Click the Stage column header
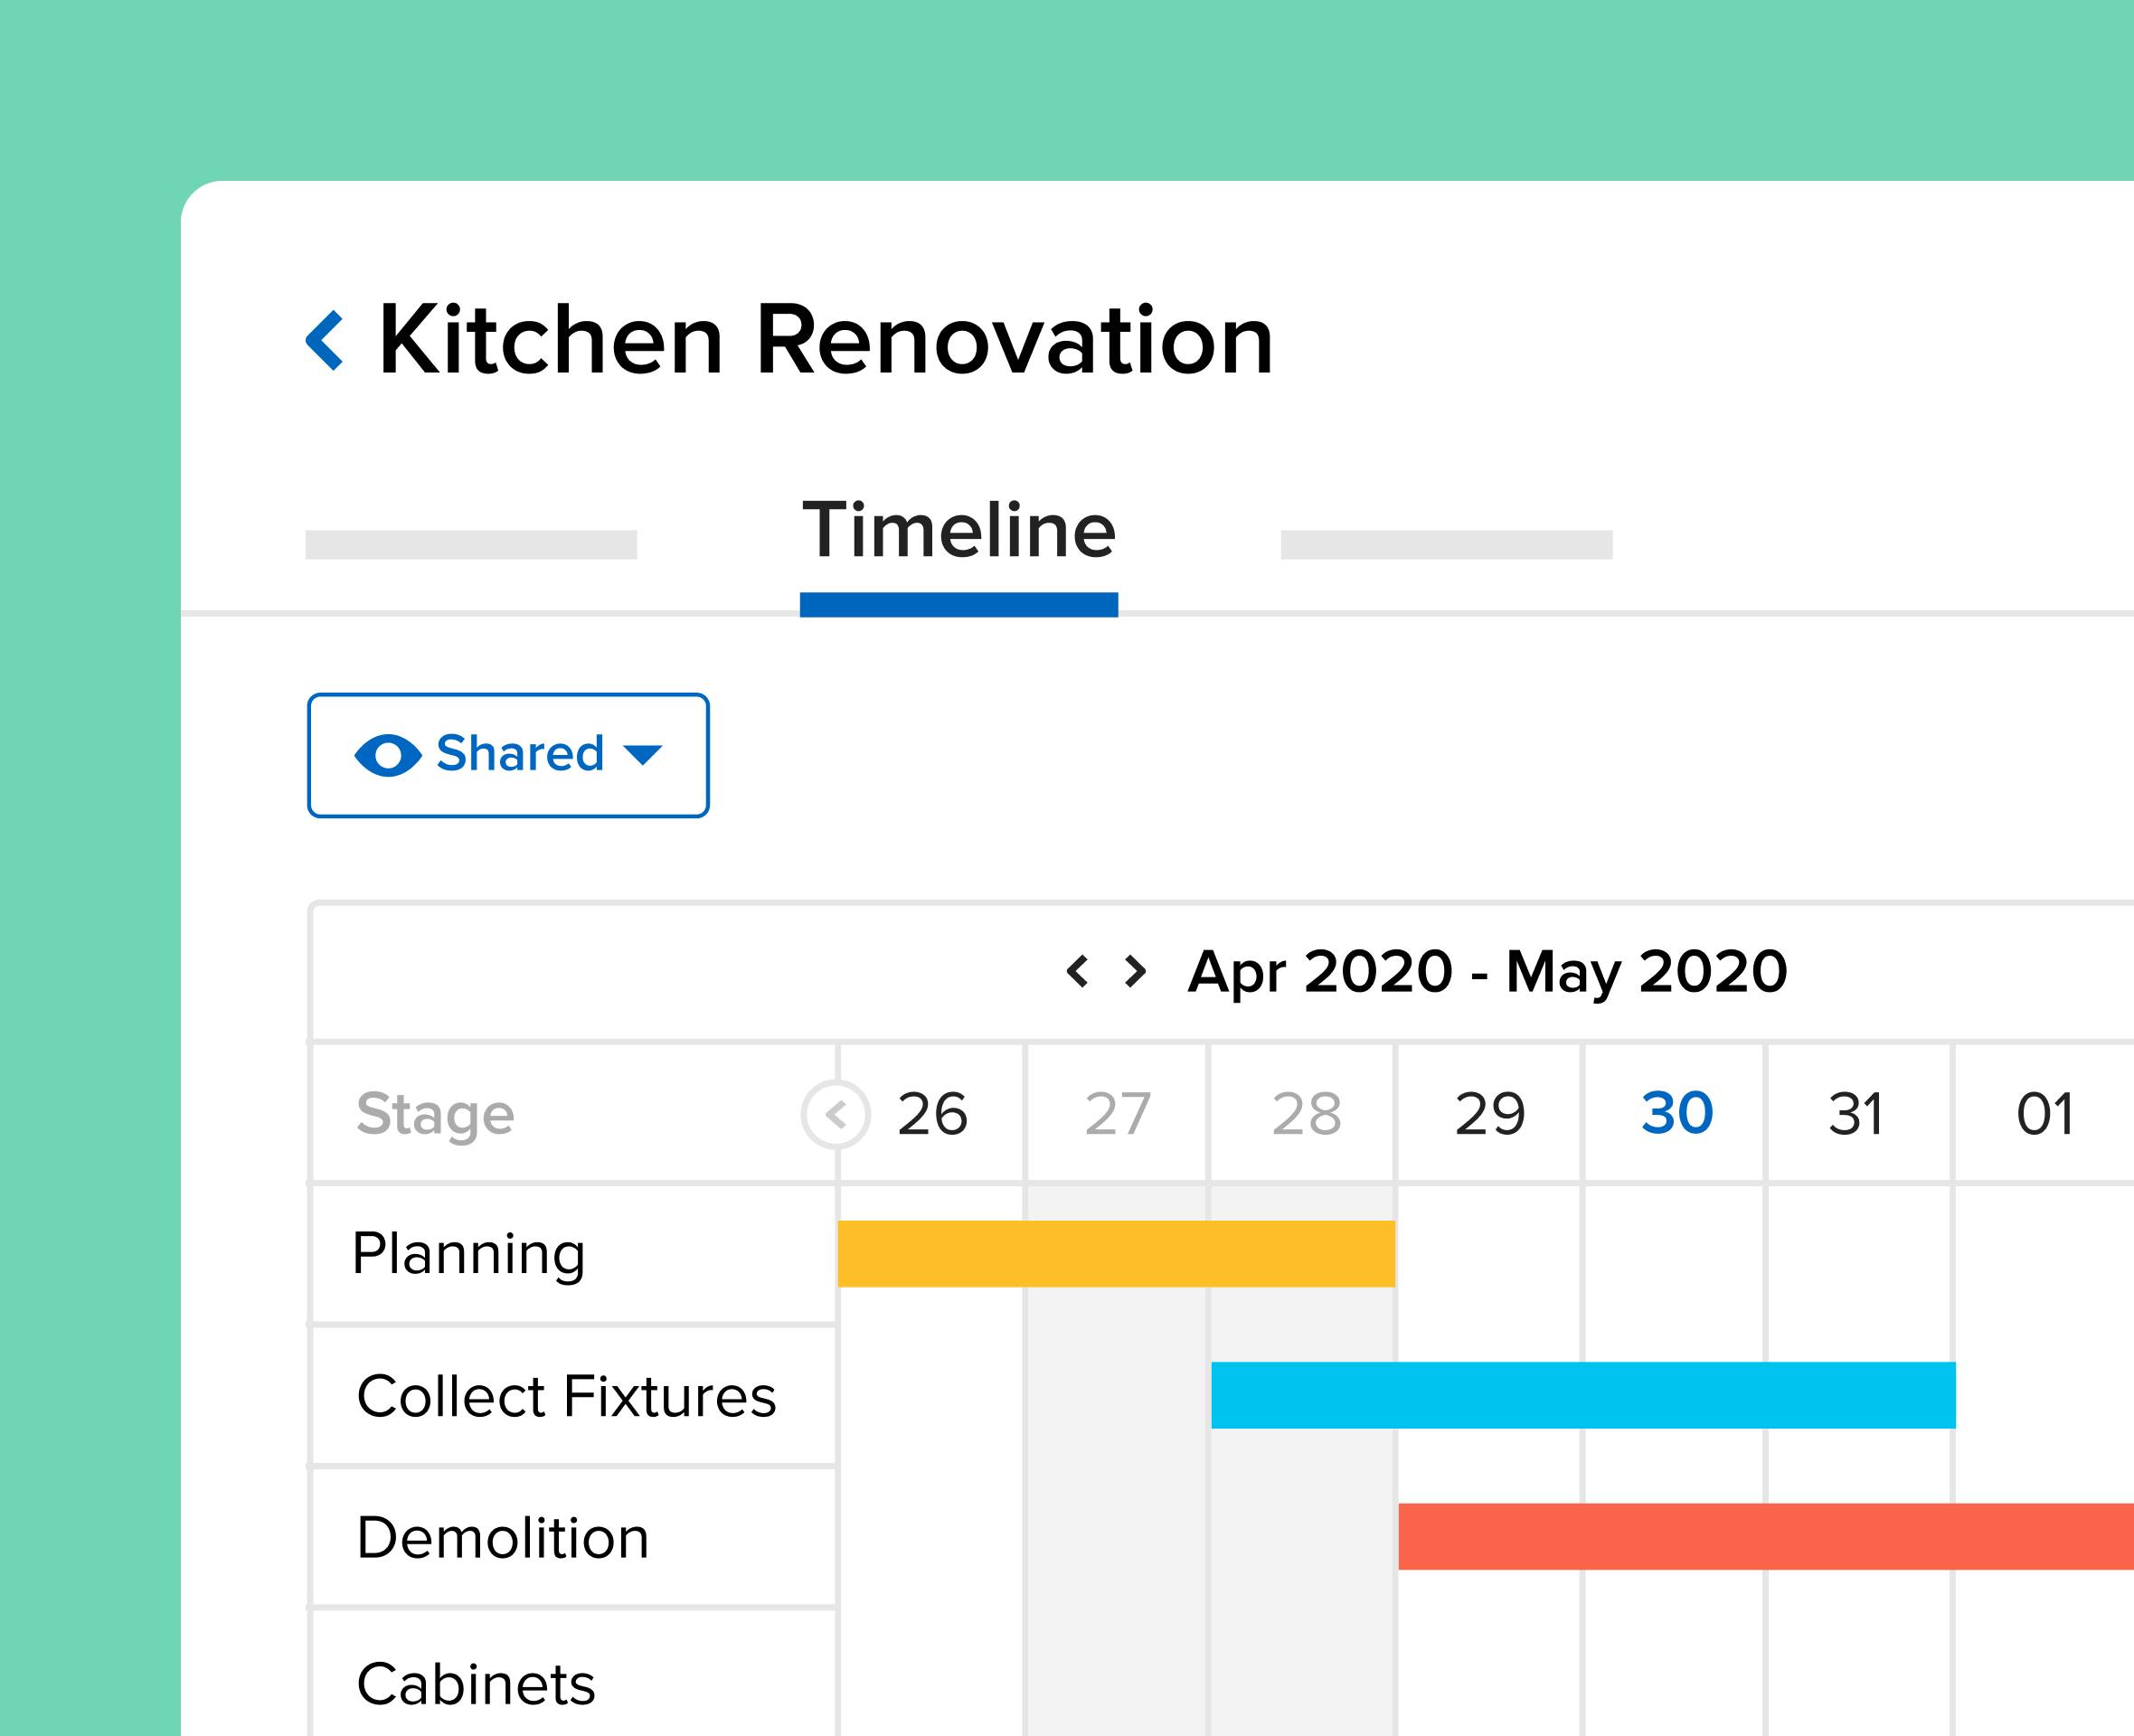 436,1114
